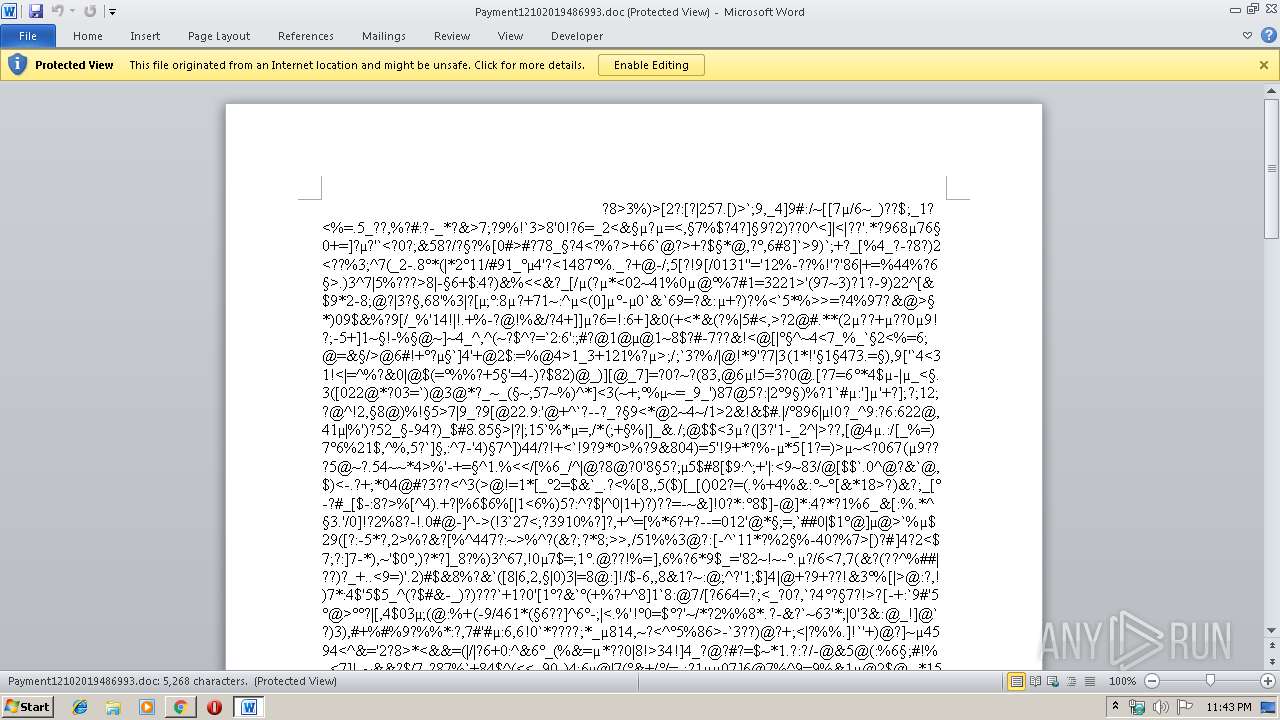Open the File tab

(28, 36)
